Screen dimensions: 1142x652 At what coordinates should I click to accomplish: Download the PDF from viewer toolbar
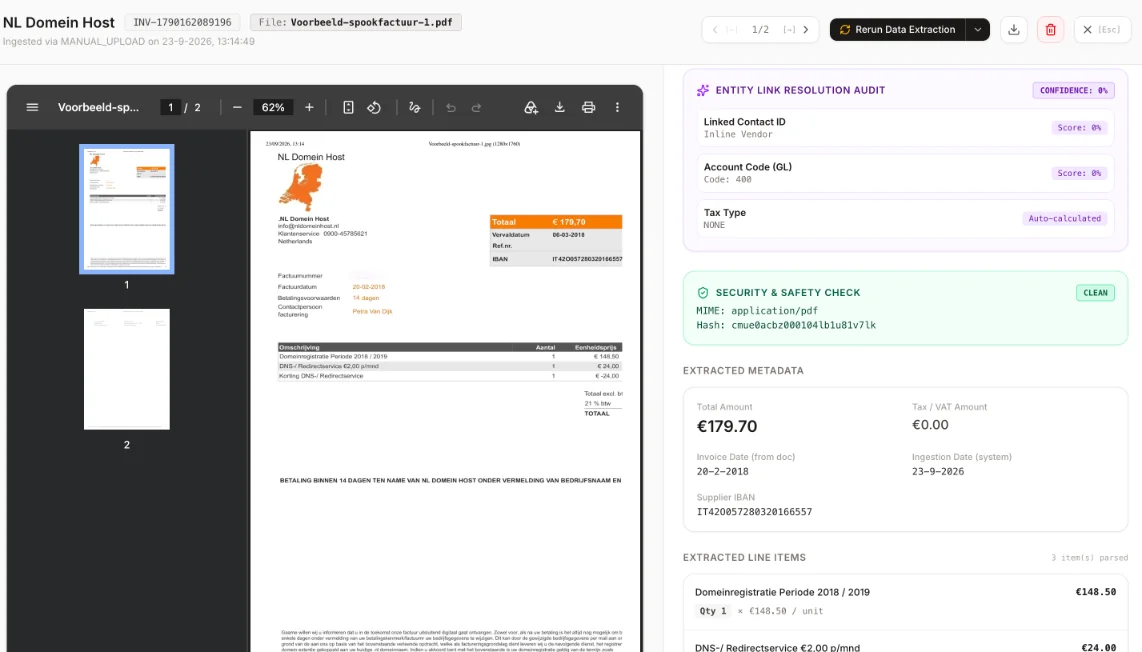tap(559, 107)
